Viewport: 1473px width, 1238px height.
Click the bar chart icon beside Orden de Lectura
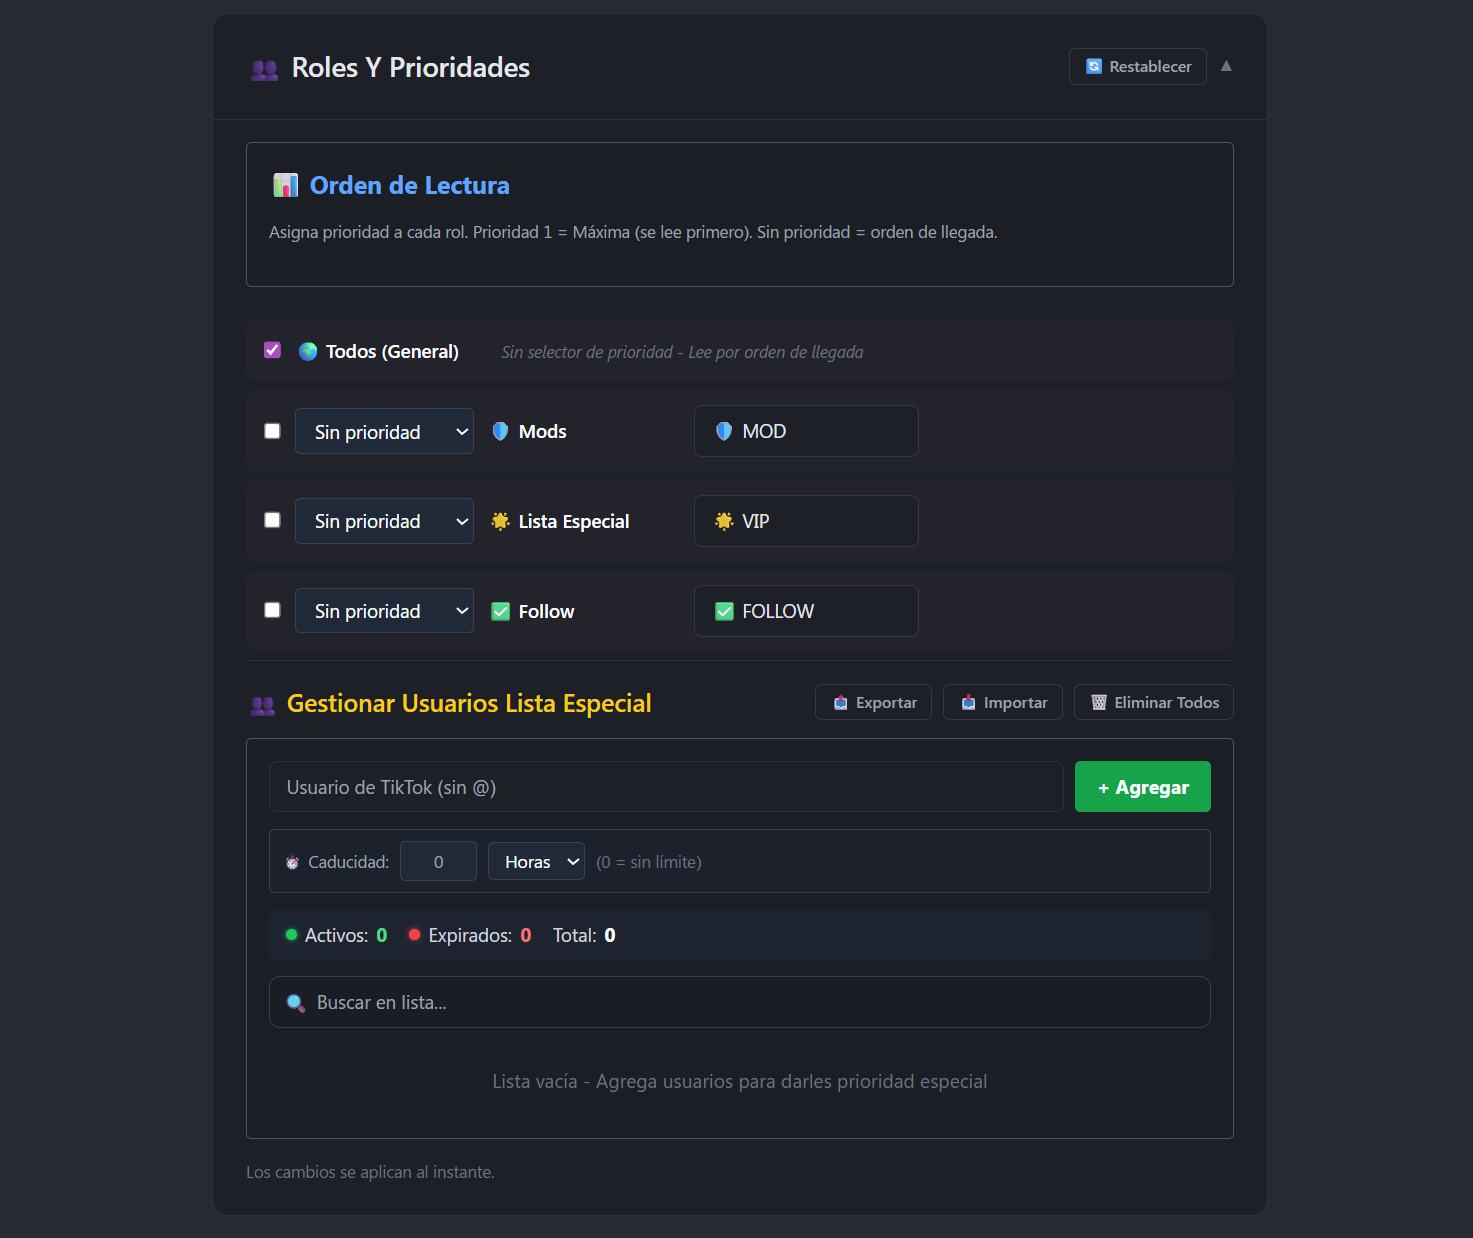[285, 185]
